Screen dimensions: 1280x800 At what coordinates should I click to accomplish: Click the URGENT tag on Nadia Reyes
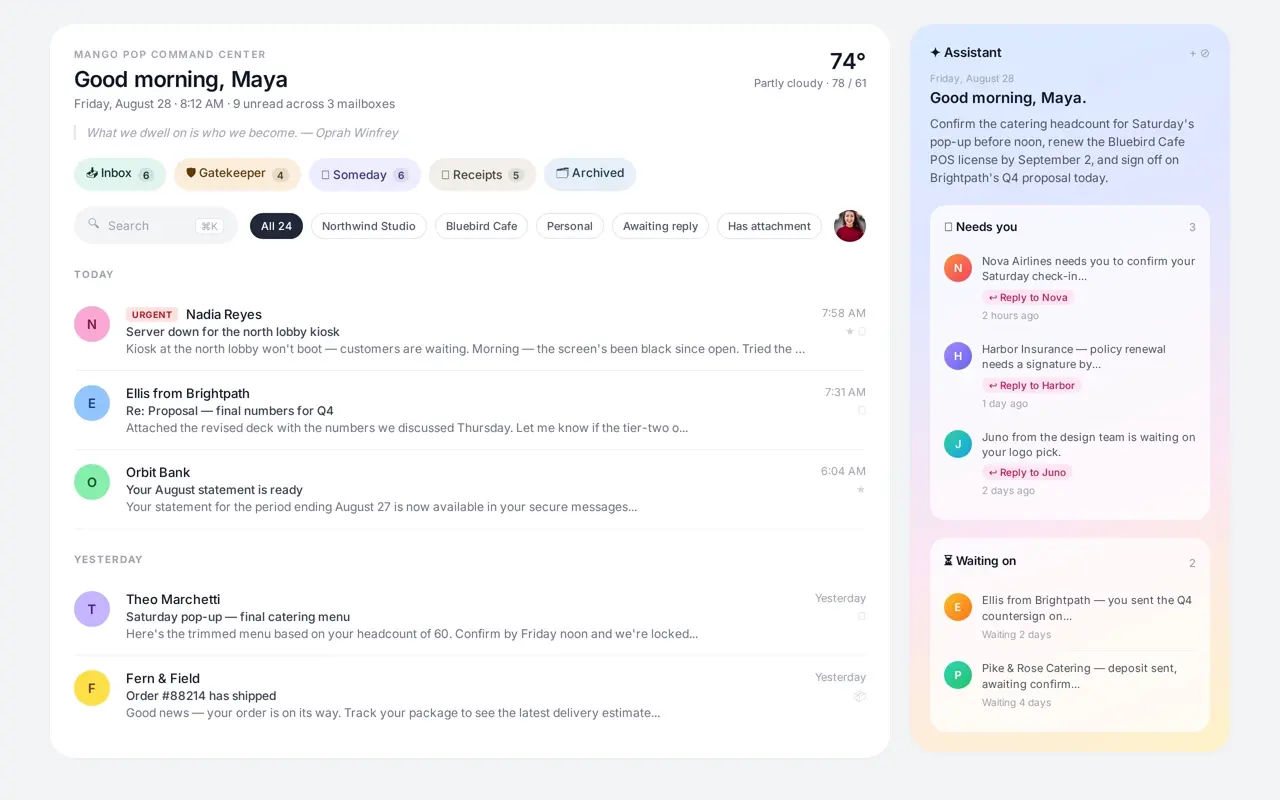[x=152, y=314]
